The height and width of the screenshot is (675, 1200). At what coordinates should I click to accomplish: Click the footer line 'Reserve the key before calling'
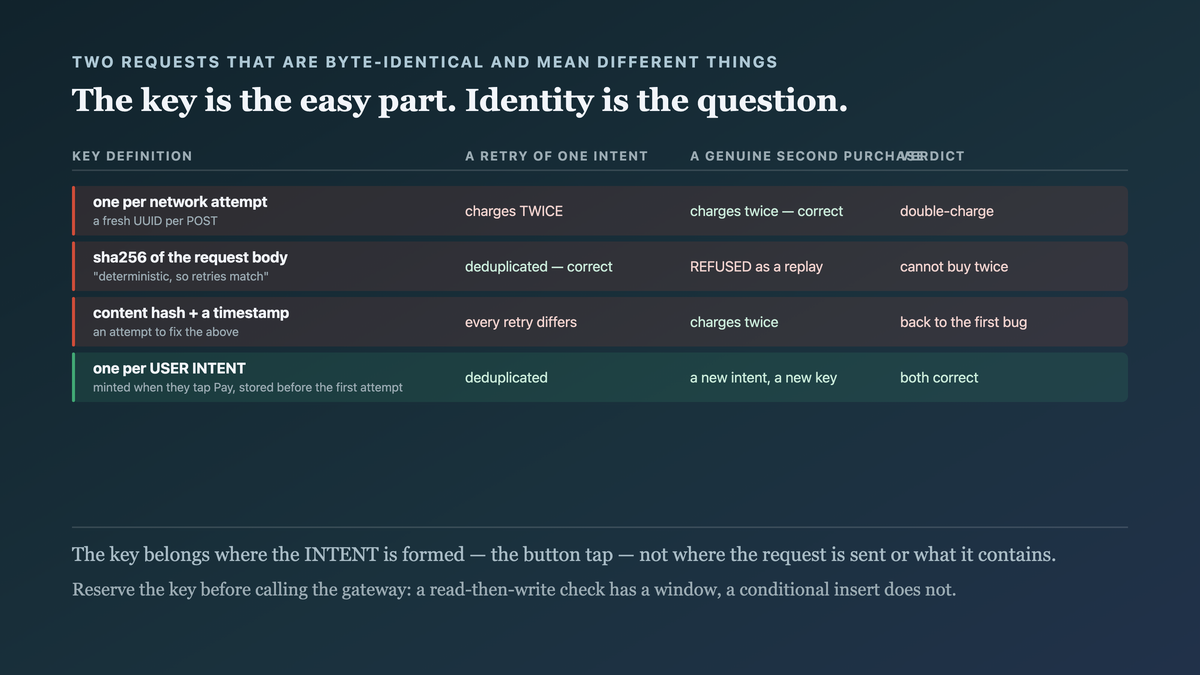pos(514,590)
